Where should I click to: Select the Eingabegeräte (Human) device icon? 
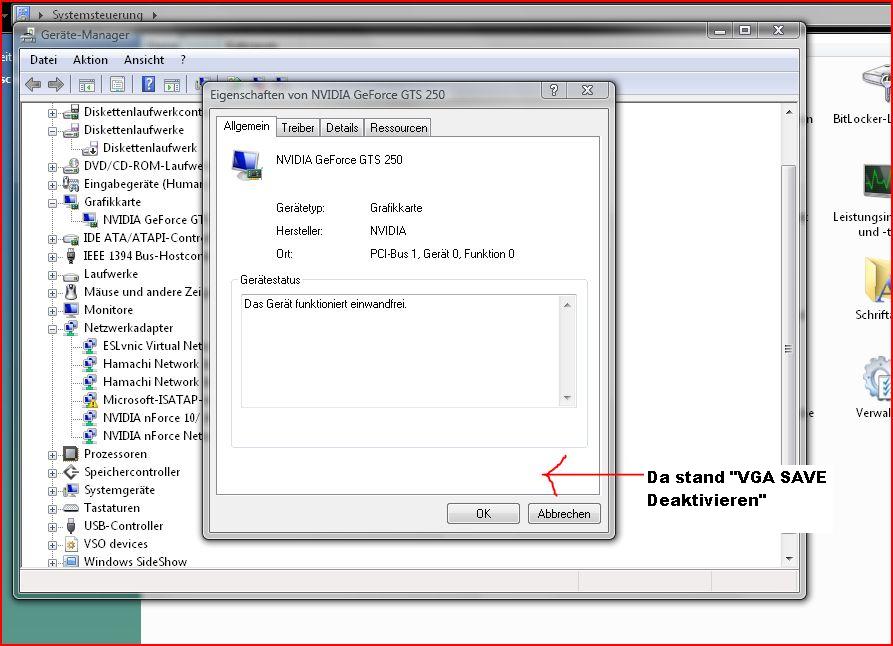tap(71, 184)
